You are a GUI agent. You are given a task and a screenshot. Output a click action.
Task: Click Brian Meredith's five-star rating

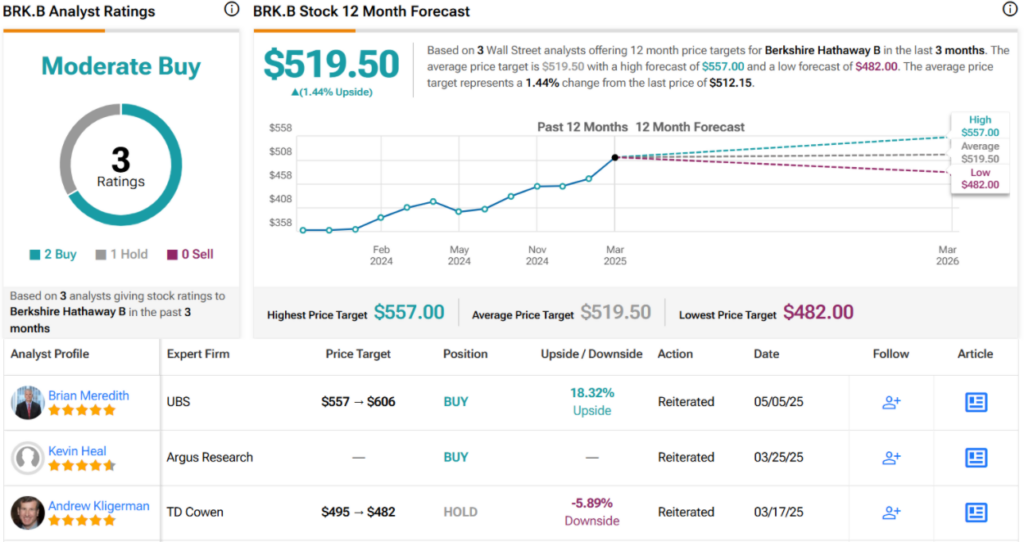click(82, 410)
